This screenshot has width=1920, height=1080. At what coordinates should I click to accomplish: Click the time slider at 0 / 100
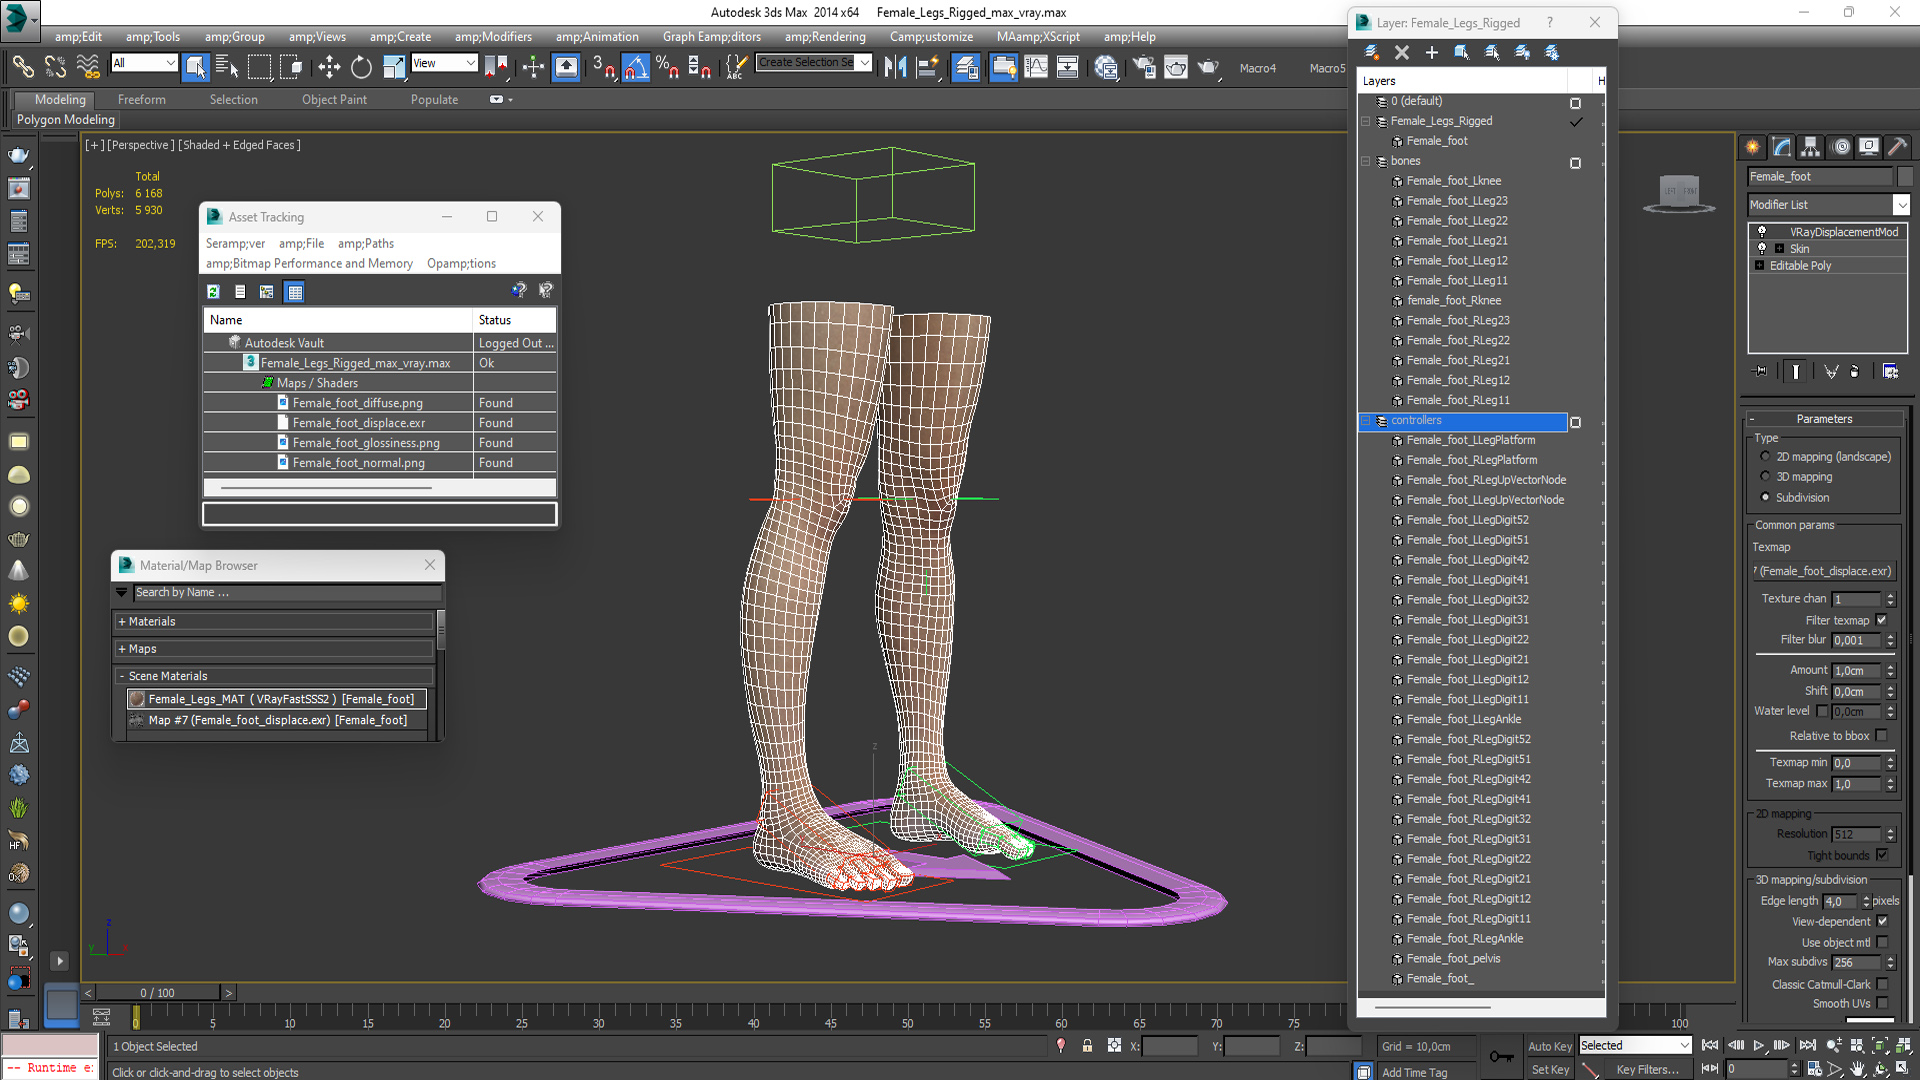point(157,993)
